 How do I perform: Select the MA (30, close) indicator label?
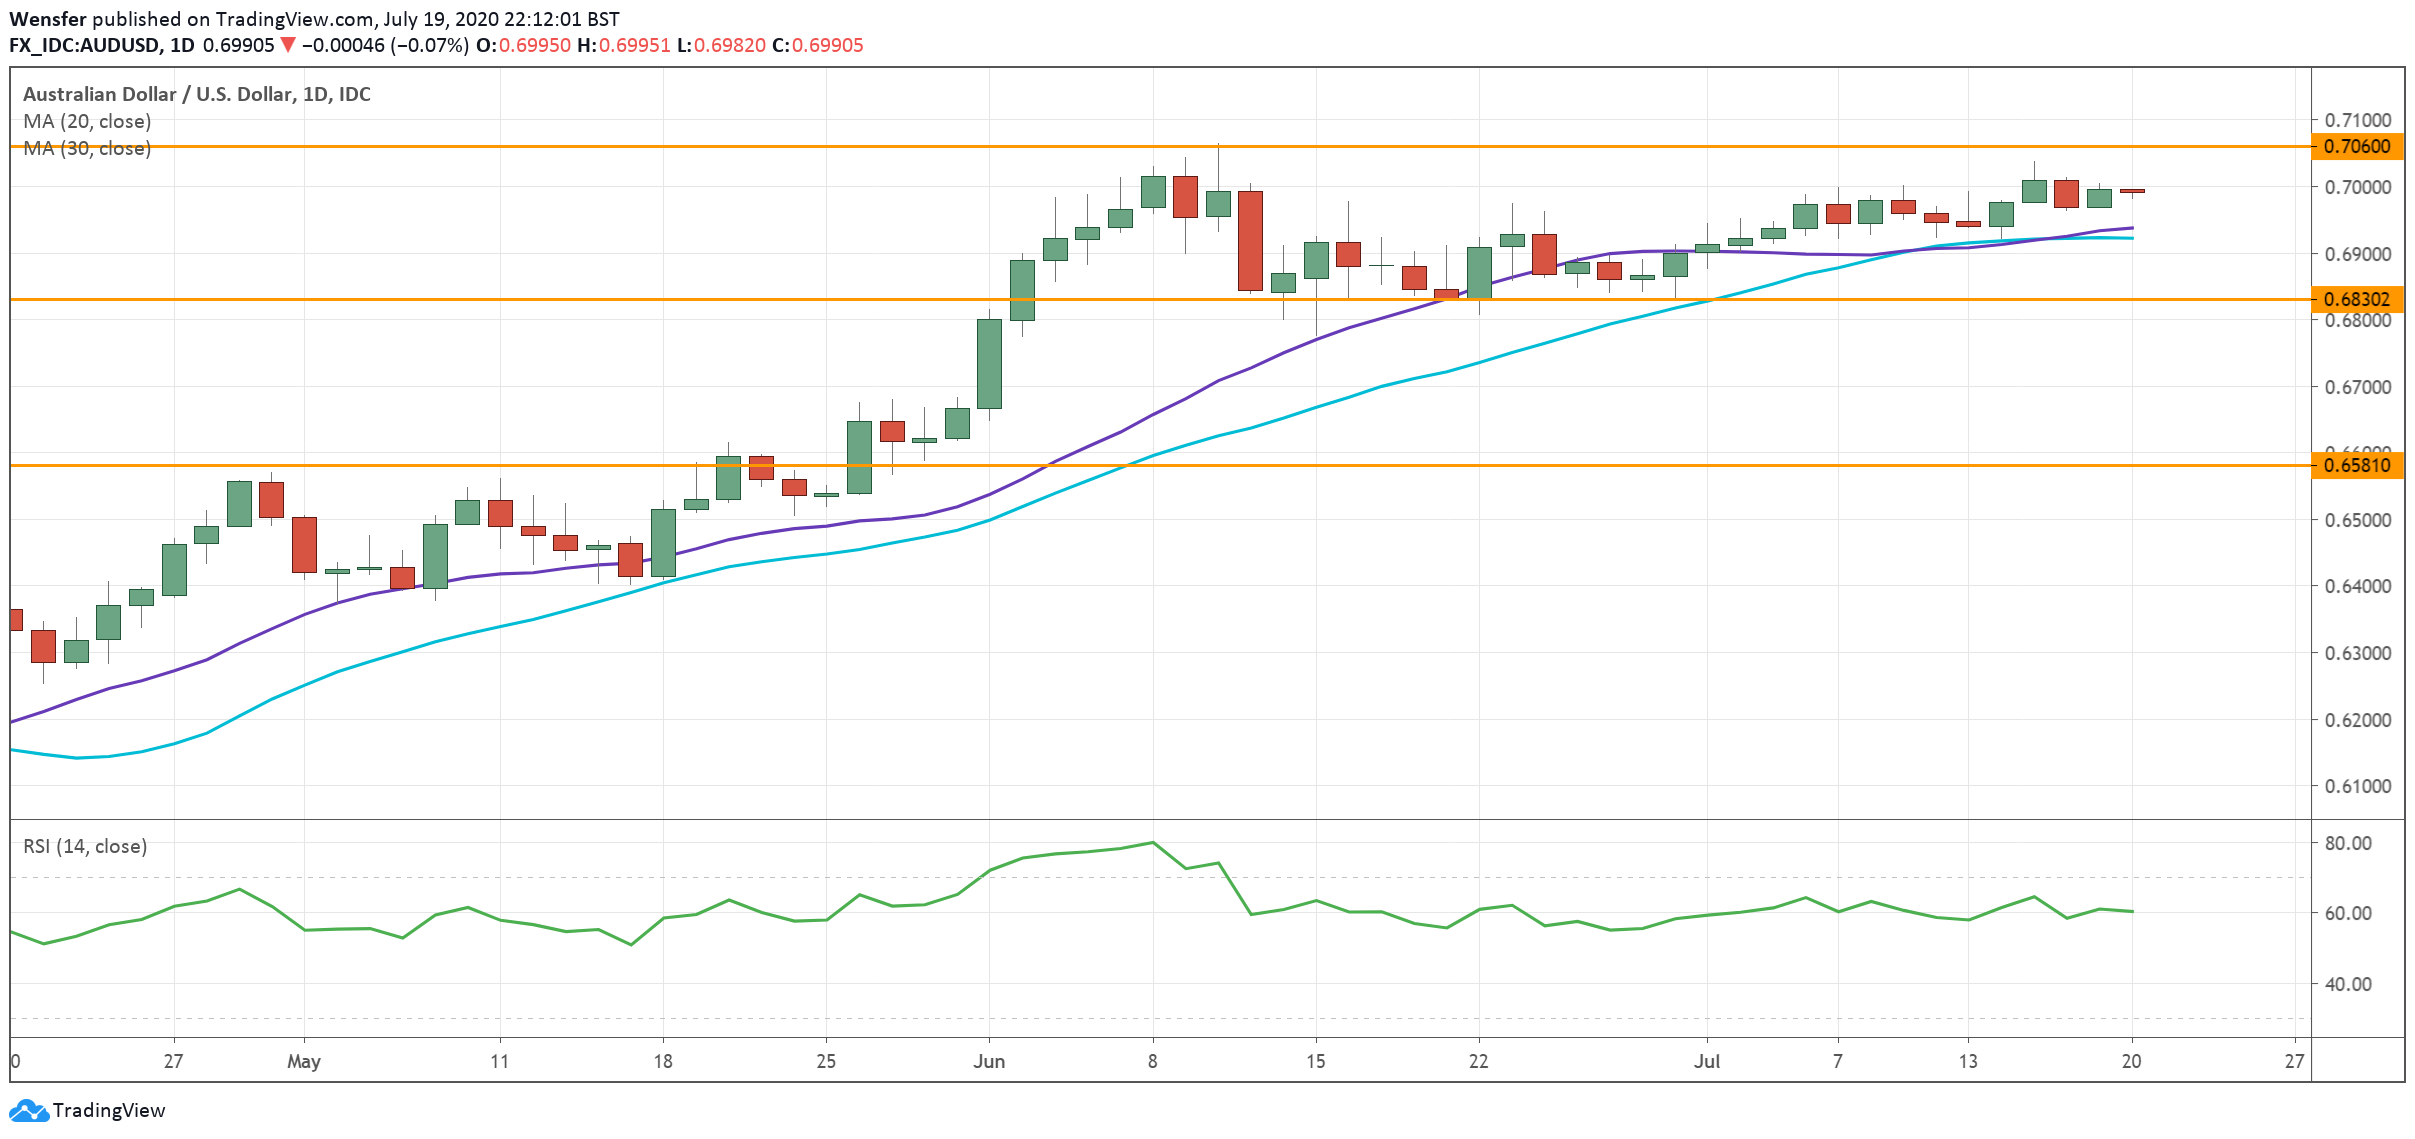pyautogui.click(x=86, y=149)
